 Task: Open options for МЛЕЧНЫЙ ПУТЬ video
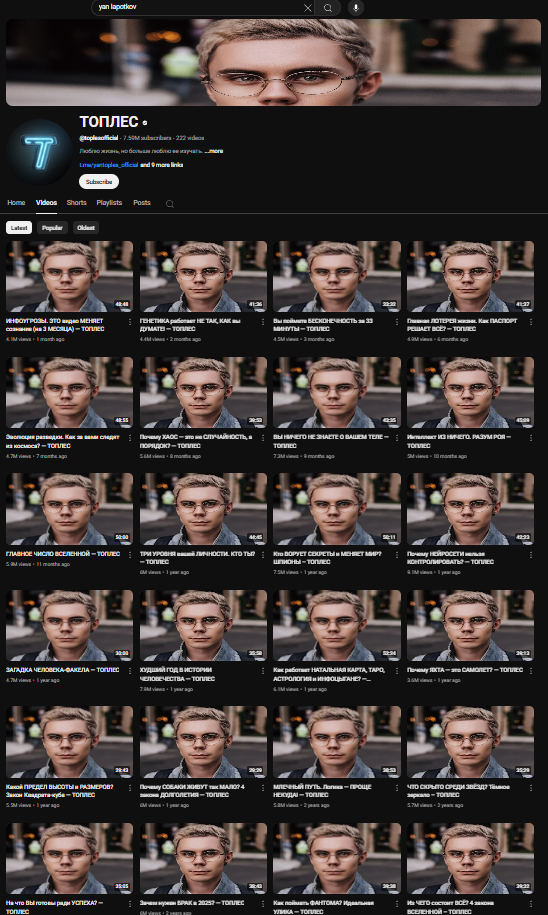tap(397, 787)
